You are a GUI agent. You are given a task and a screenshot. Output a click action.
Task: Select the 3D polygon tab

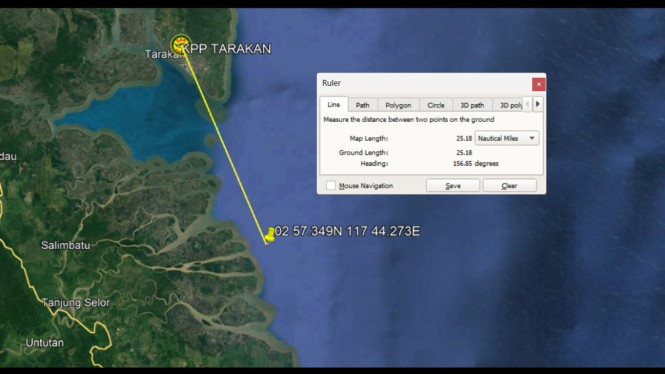pos(508,105)
